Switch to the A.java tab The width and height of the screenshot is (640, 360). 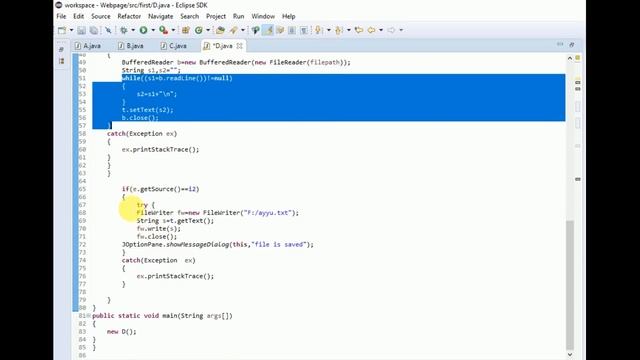88,46
